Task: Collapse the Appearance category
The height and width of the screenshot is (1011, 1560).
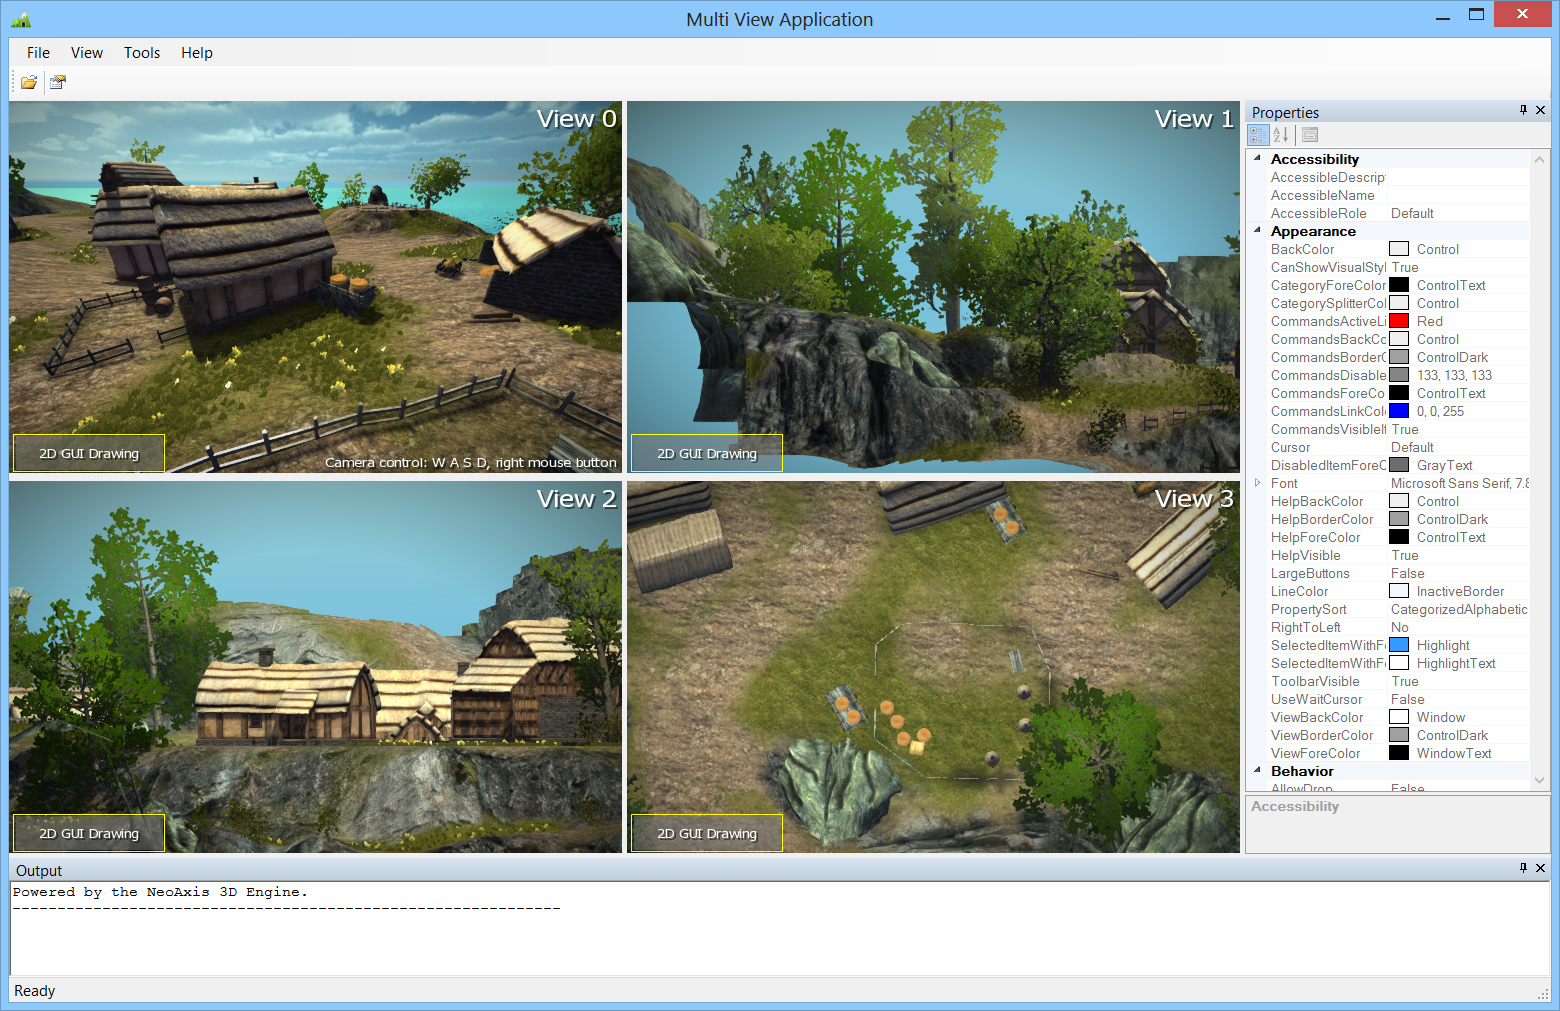Action: pos(1257,230)
